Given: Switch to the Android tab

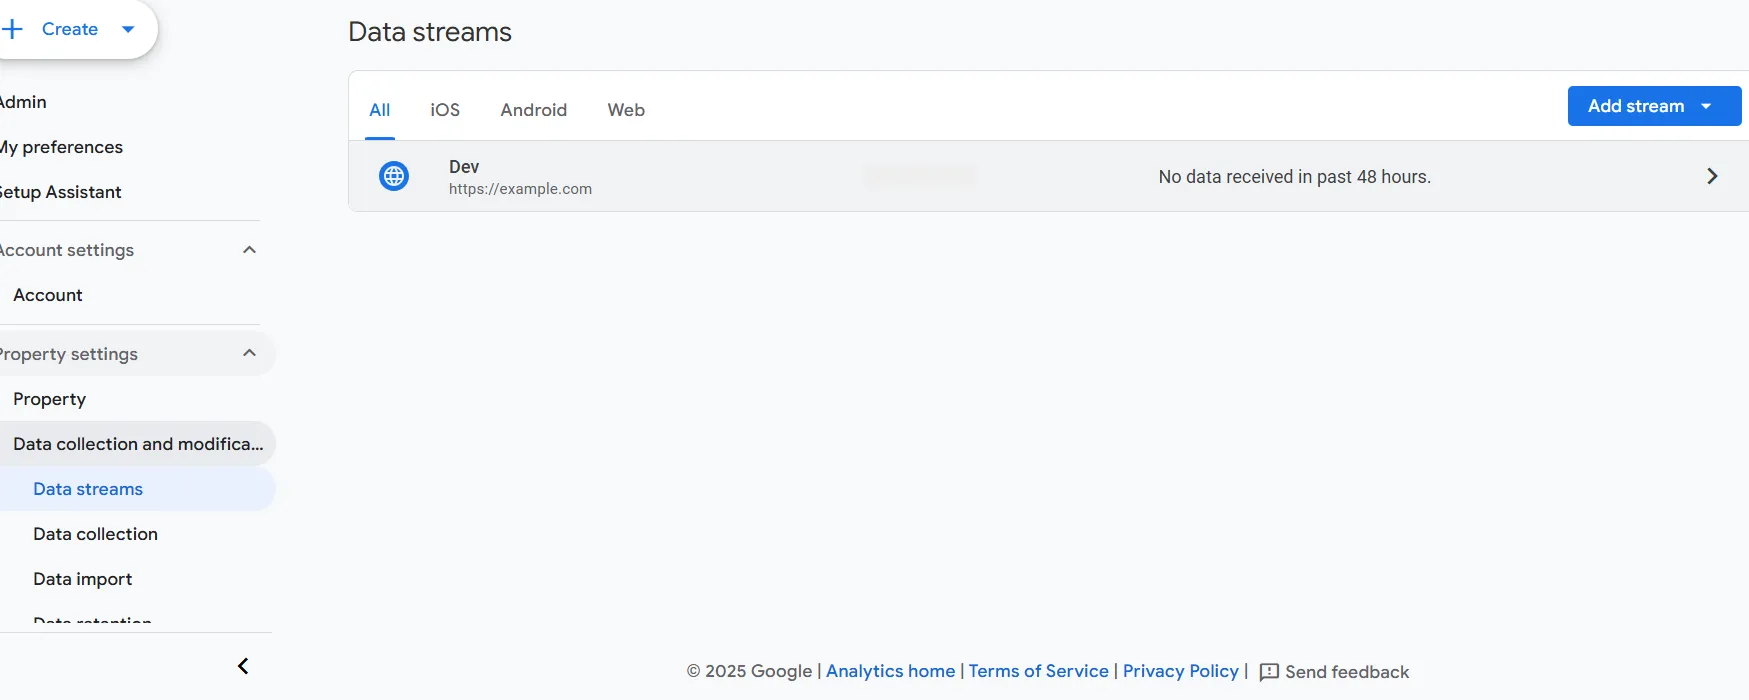Looking at the screenshot, I should click(533, 110).
